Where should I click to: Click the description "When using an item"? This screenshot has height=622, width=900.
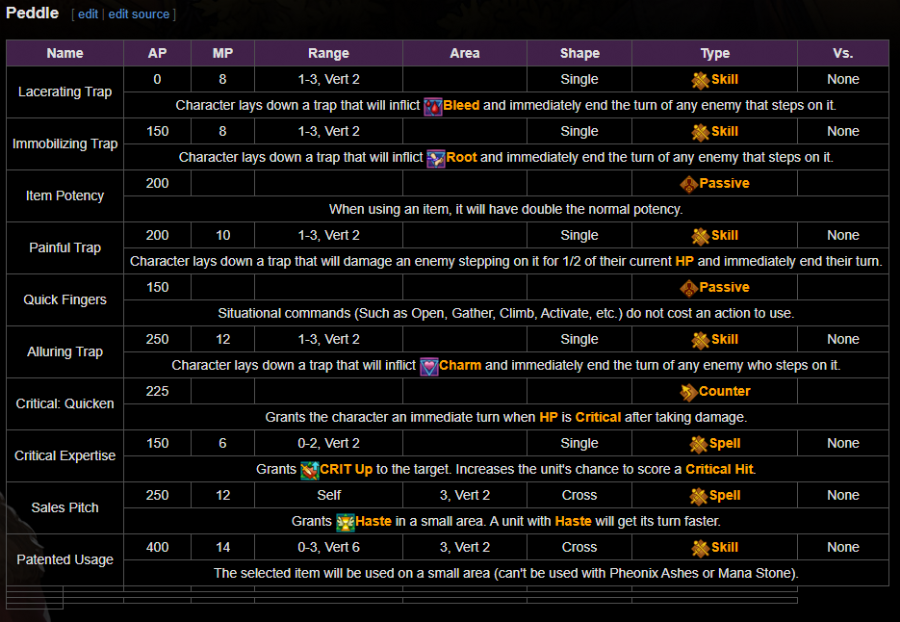pos(506,209)
